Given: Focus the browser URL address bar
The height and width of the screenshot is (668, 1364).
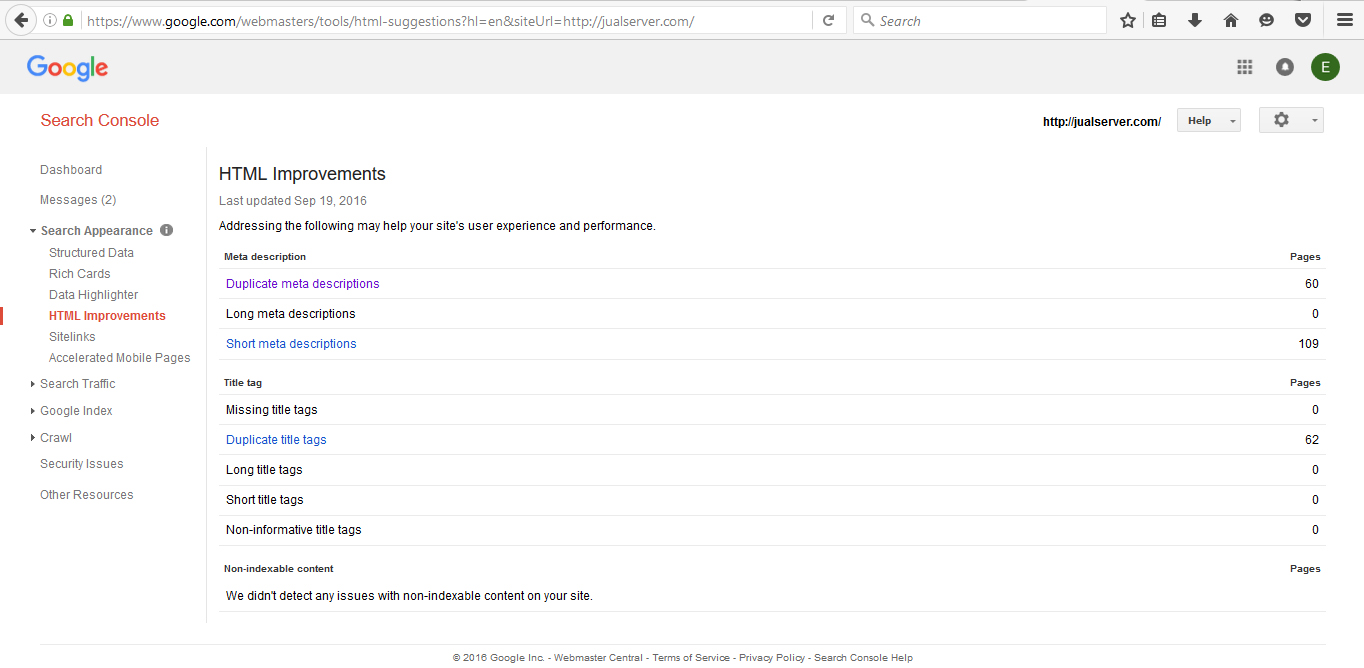Looking at the screenshot, I should click(x=445, y=20).
